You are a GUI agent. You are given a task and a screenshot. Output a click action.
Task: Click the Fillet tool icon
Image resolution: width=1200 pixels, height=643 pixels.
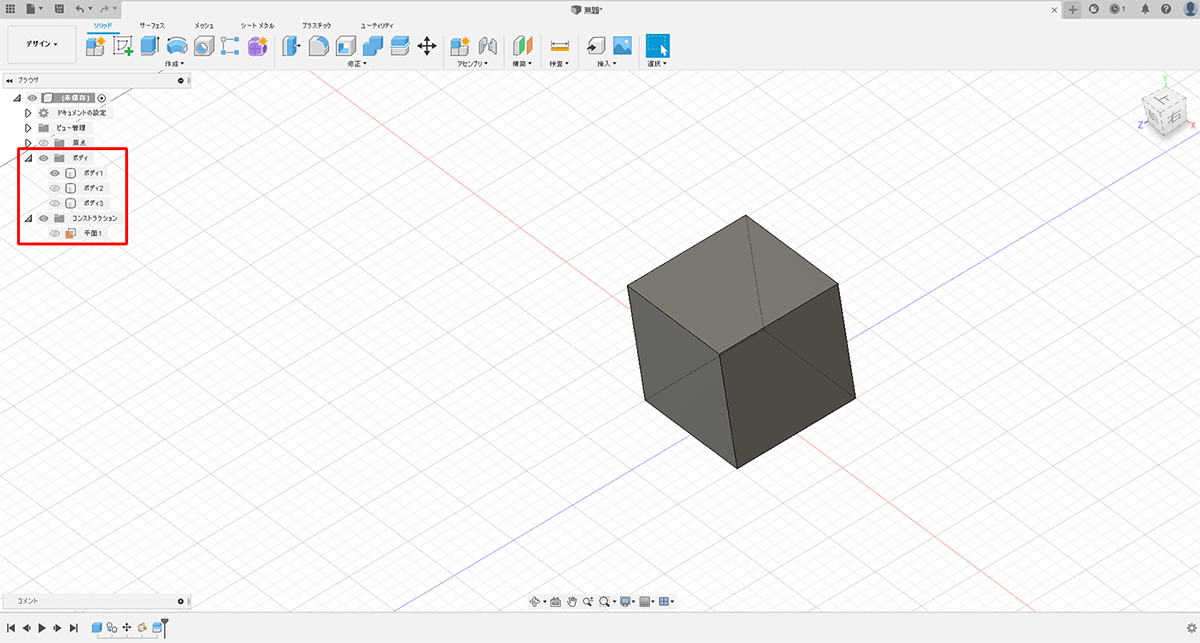point(319,46)
